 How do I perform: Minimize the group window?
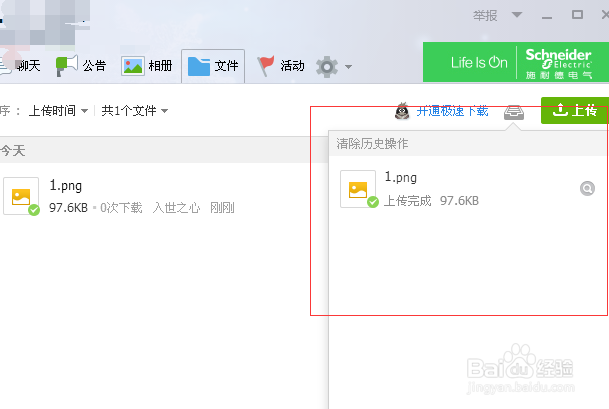pos(547,17)
